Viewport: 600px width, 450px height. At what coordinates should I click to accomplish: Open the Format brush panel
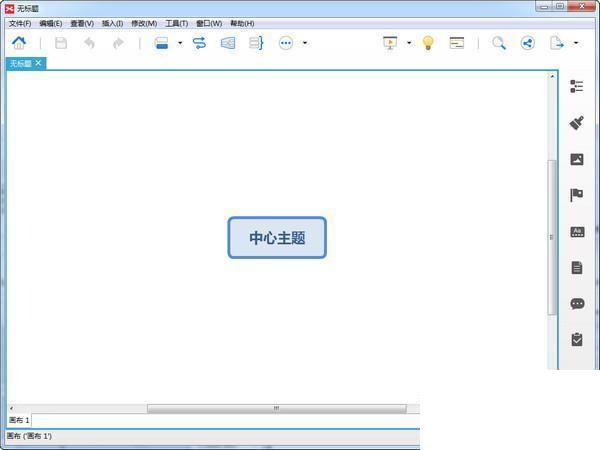pos(577,123)
